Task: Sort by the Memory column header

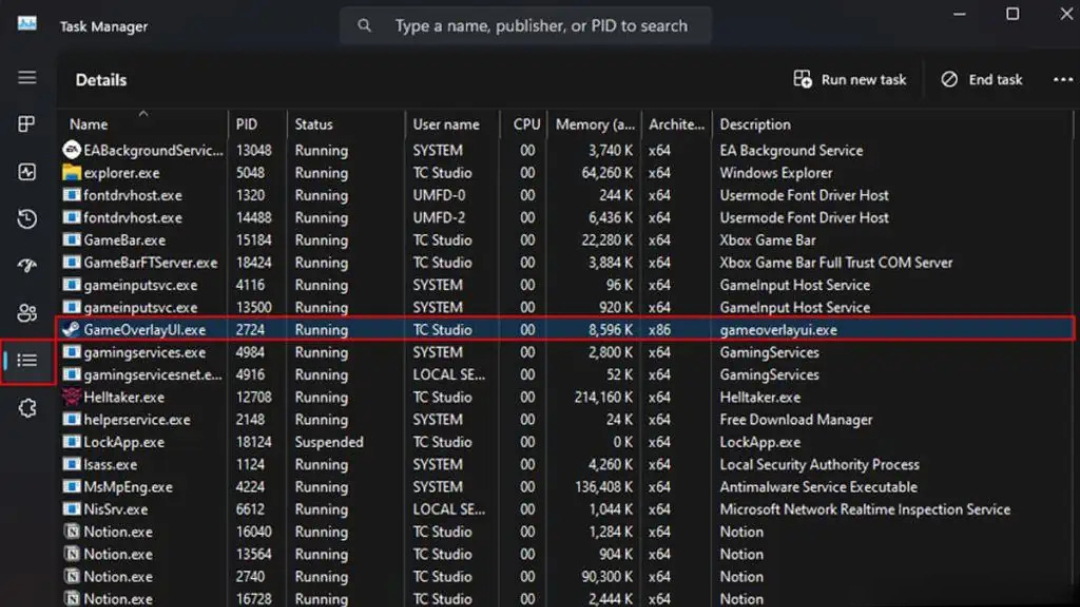Action: pos(594,125)
